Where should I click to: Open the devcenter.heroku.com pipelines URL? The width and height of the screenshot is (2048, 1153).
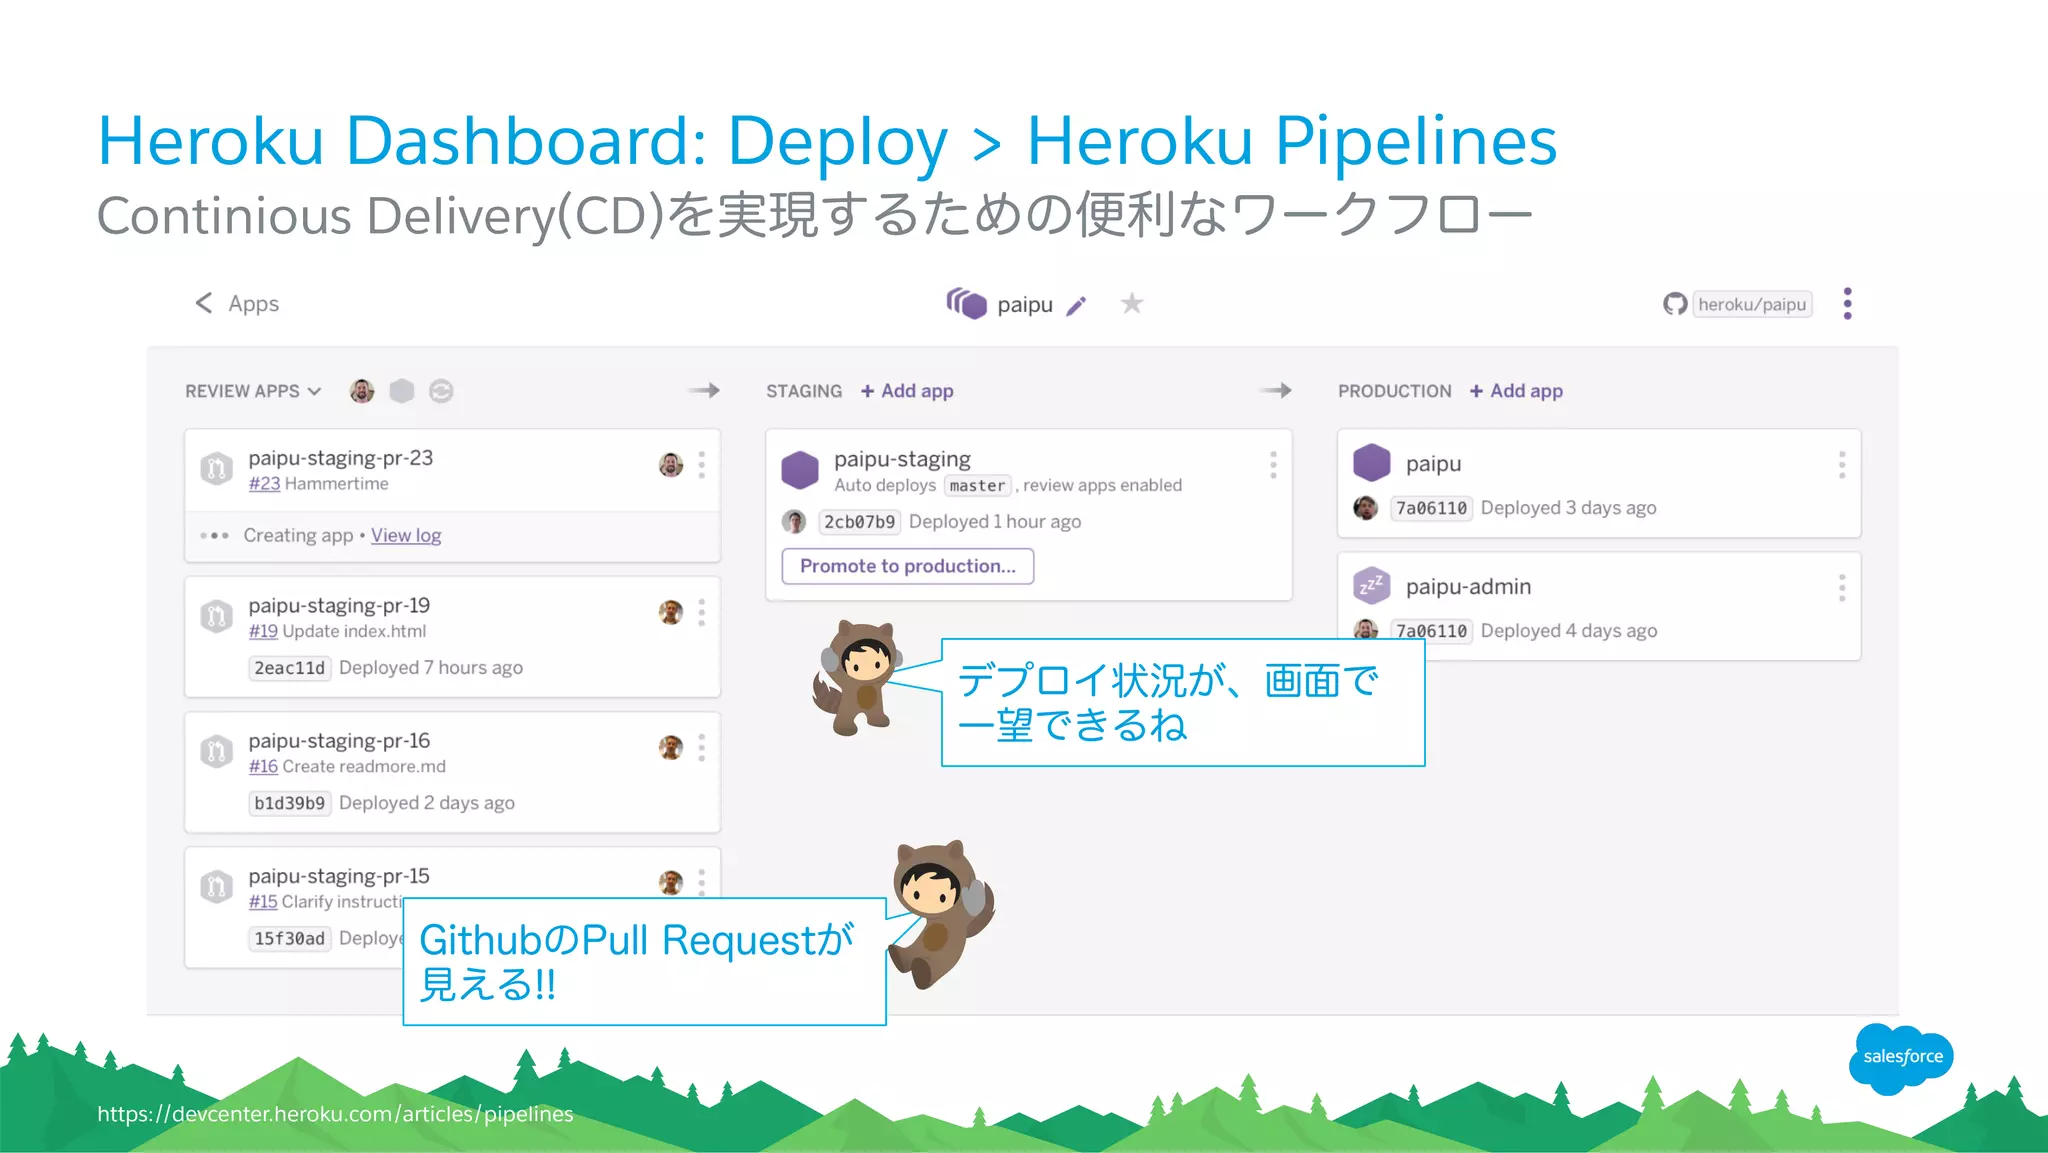point(335,1114)
